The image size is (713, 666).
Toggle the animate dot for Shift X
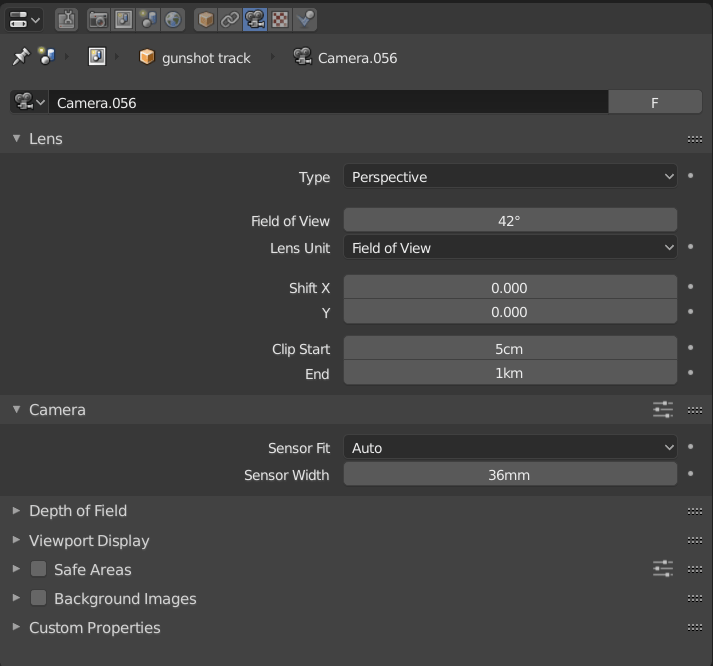coord(690,286)
